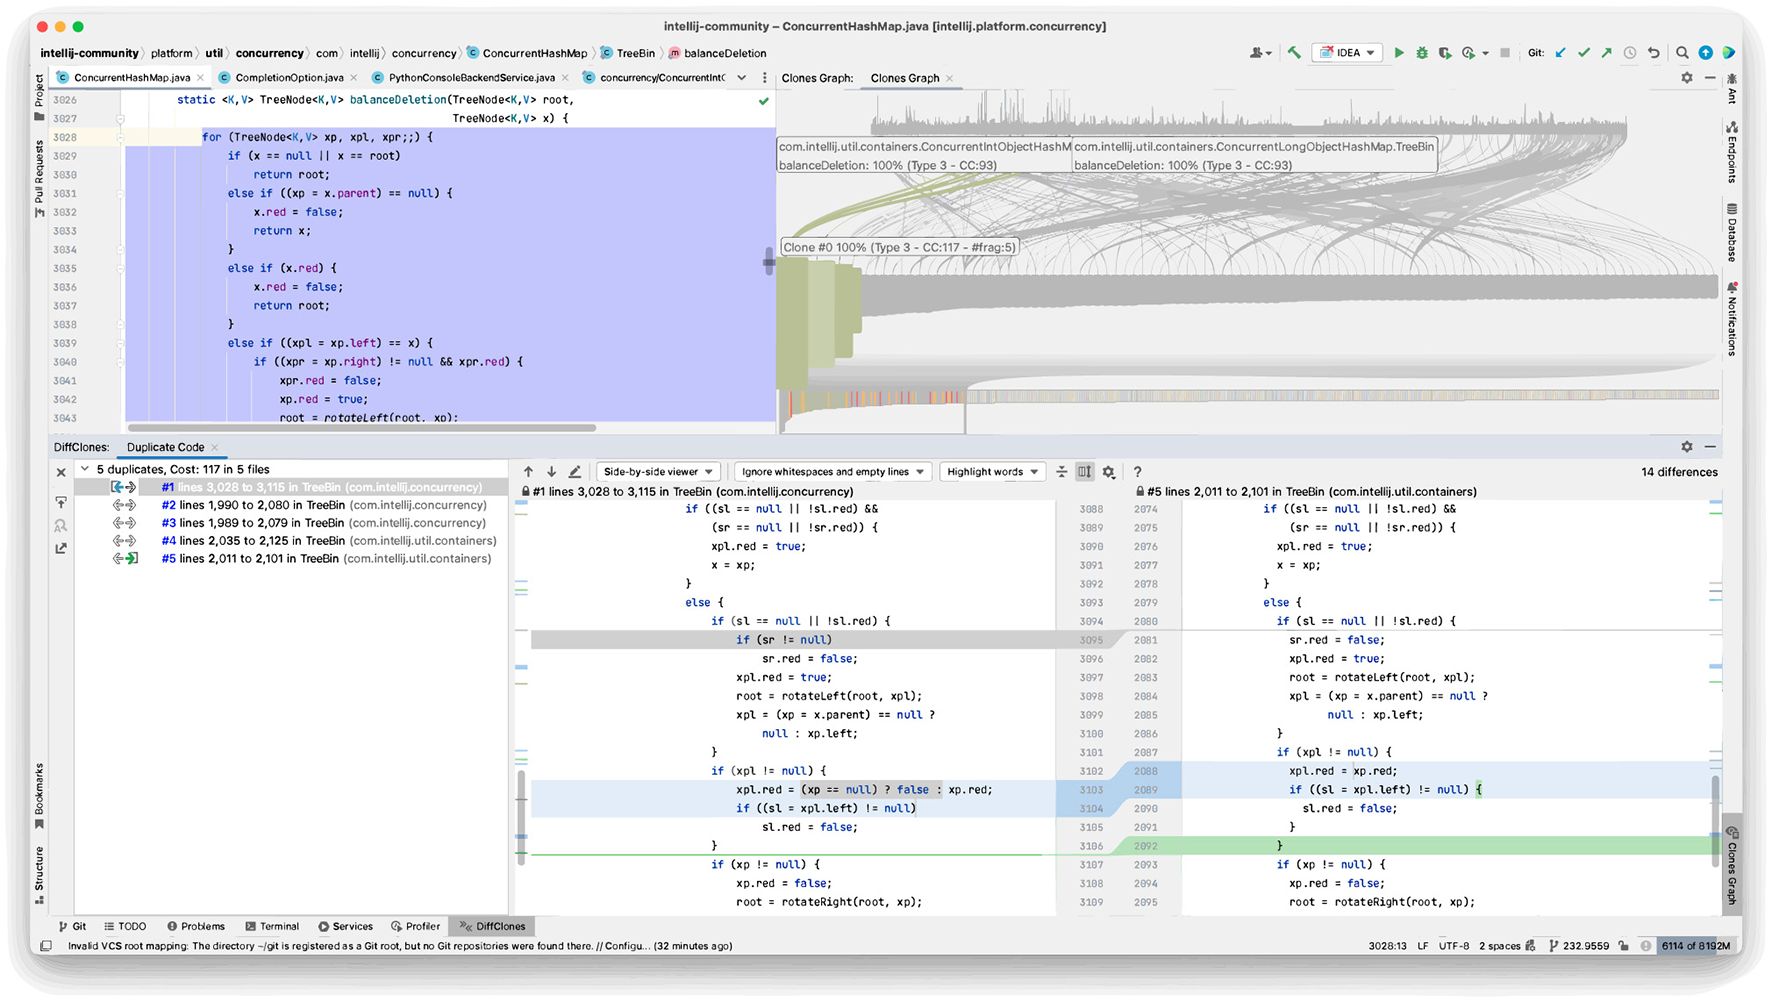Click the Build project hammer icon
This screenshot has width=1772, height=1002.
click(1294, 53)
